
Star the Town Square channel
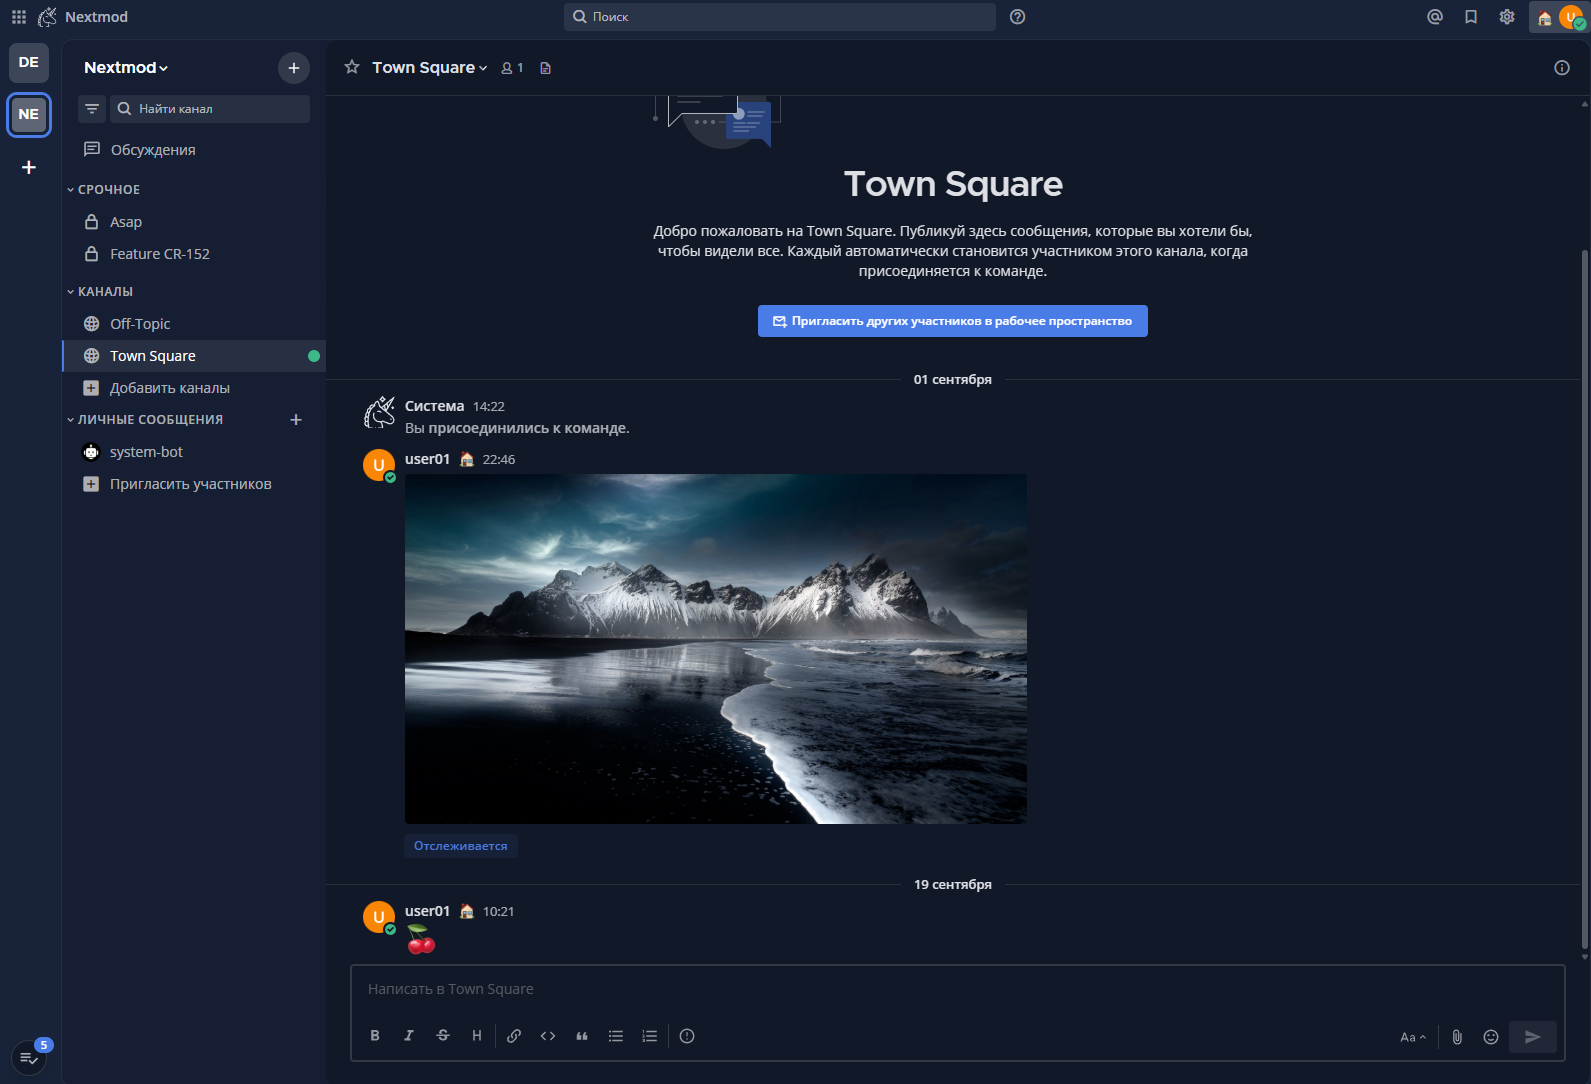[x=352, y=67]
